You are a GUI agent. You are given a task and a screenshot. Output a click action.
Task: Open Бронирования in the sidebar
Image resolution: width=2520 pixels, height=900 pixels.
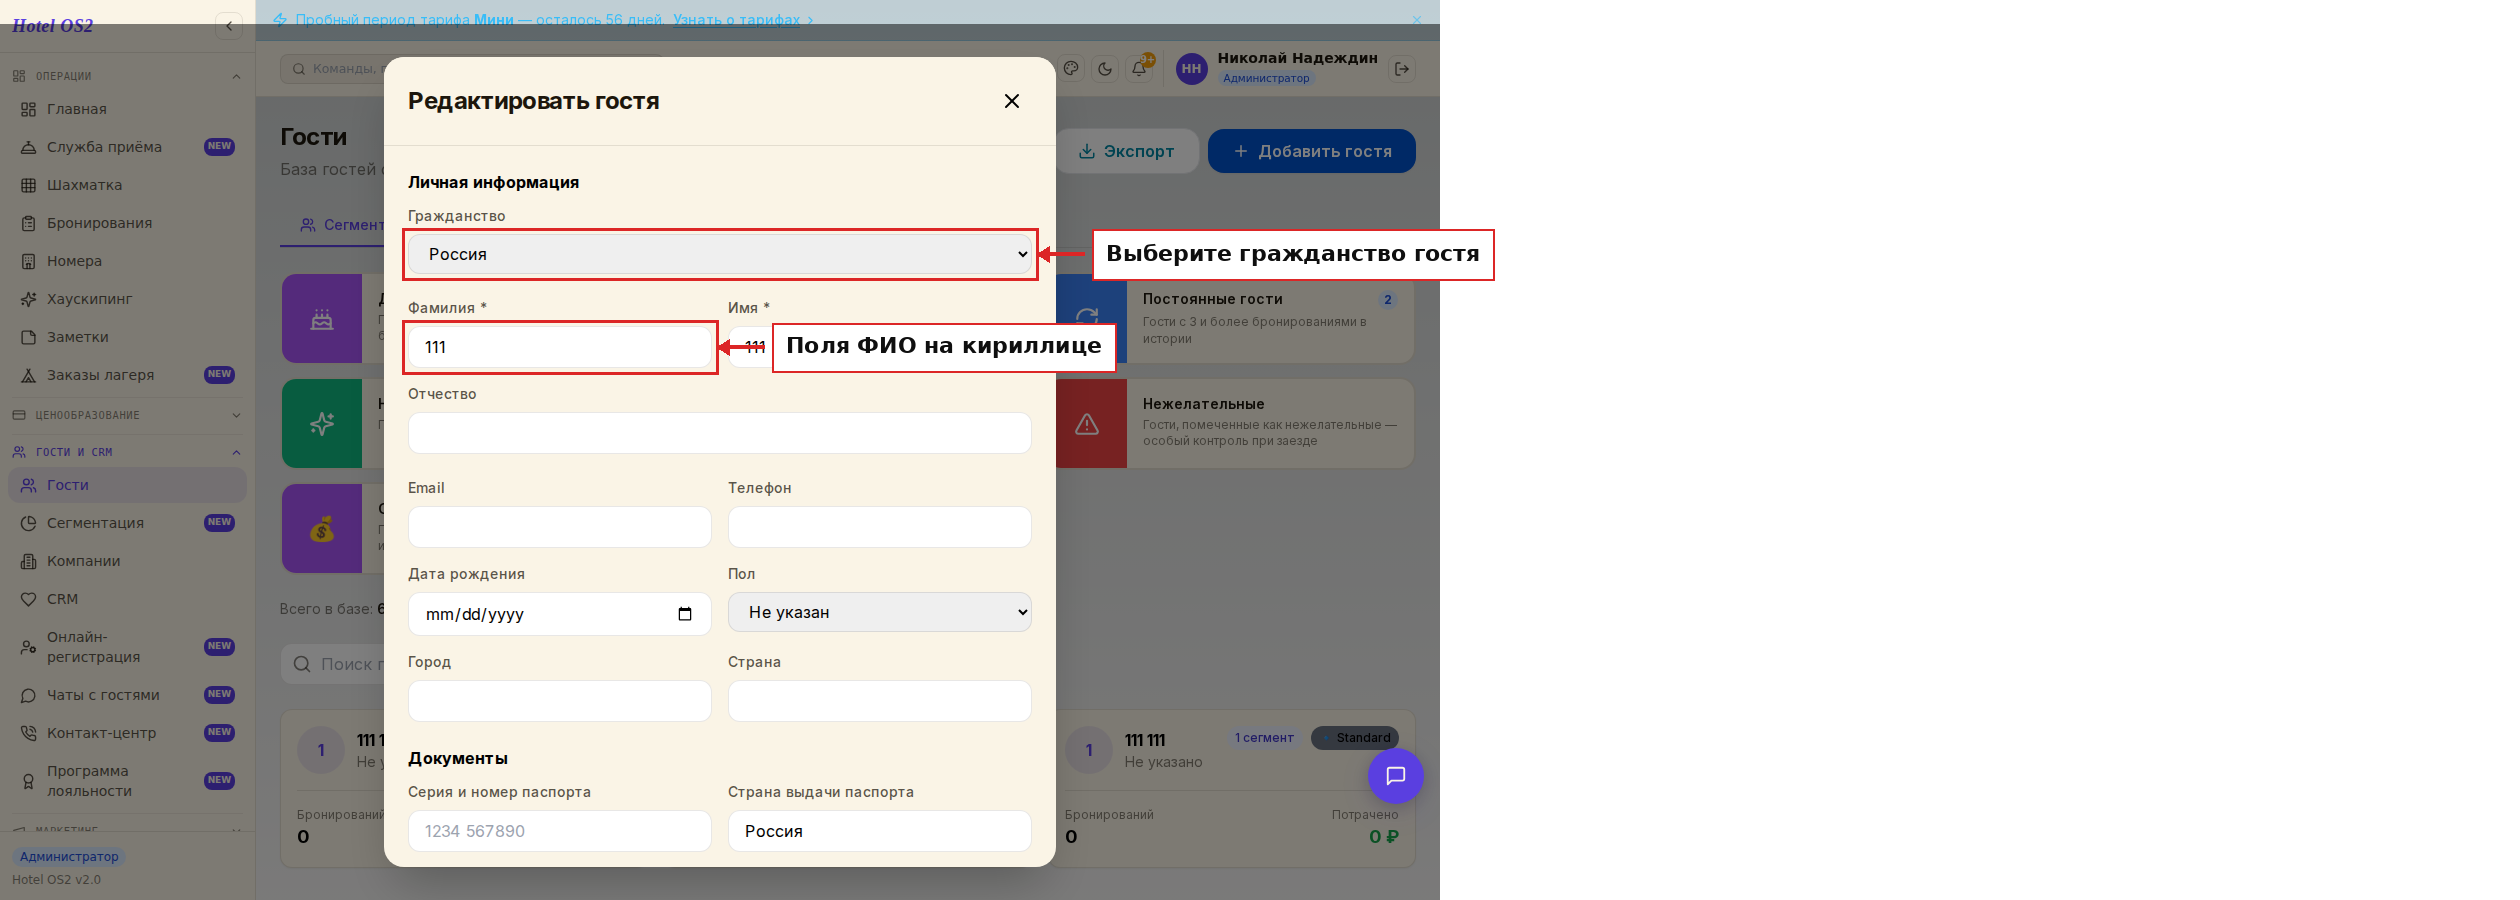point(127,223)
